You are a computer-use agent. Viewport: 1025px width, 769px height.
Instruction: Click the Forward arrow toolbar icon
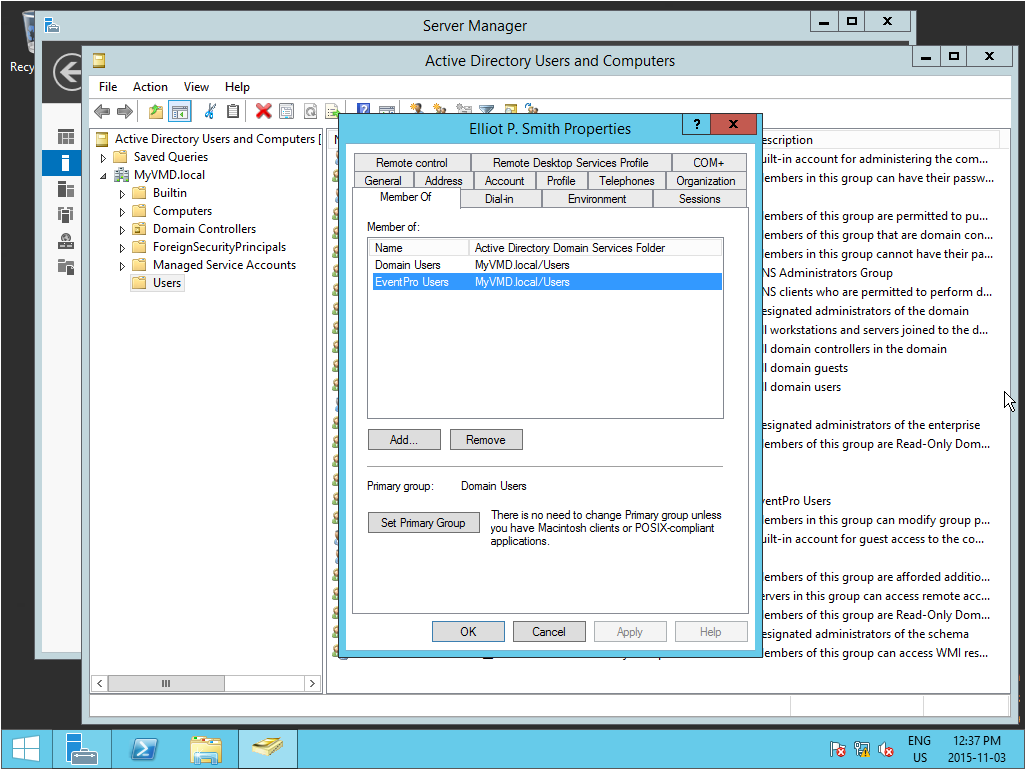(124, 111)
